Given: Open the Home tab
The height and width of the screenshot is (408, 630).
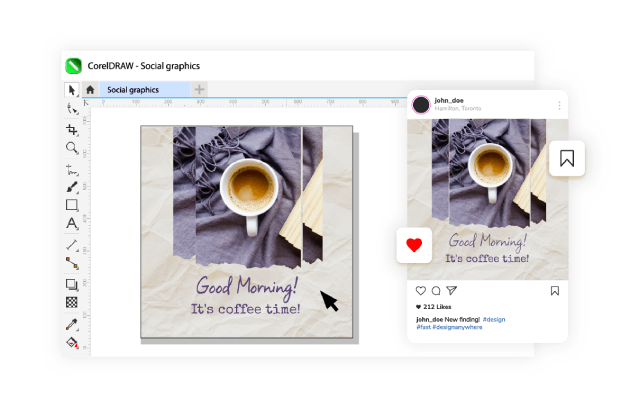Looking at the screenshot, I should [x=90, y=90].
